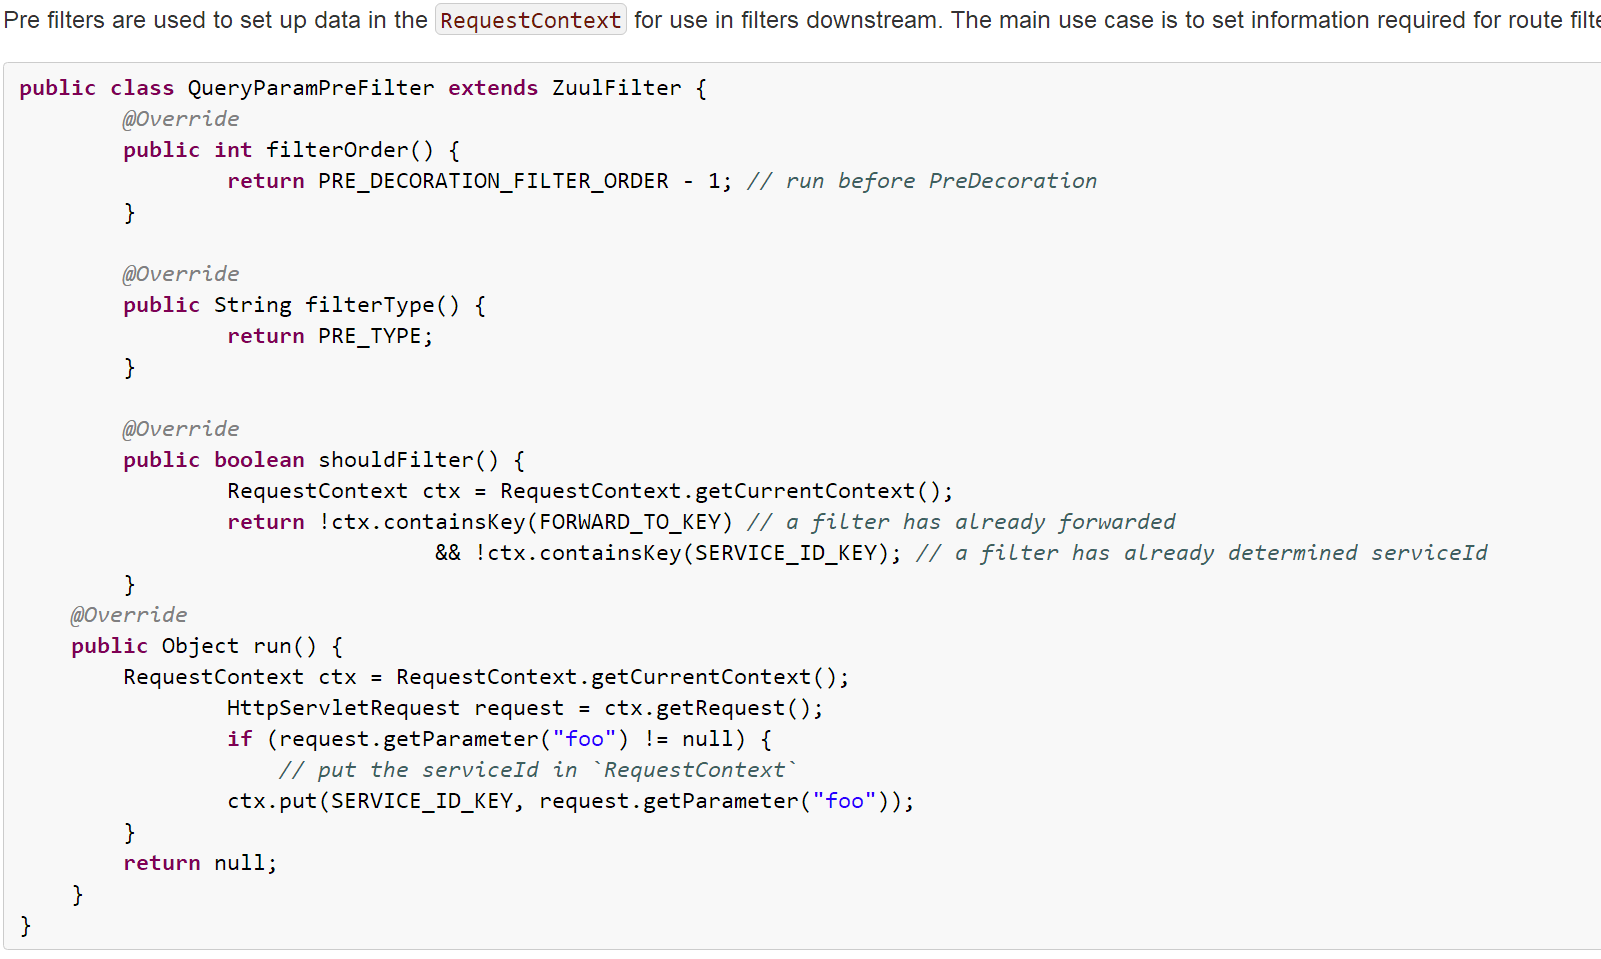The image size is (1601, 959).
Task: Click the 'run before PreDecoration' comment
Action: point(922,181)
